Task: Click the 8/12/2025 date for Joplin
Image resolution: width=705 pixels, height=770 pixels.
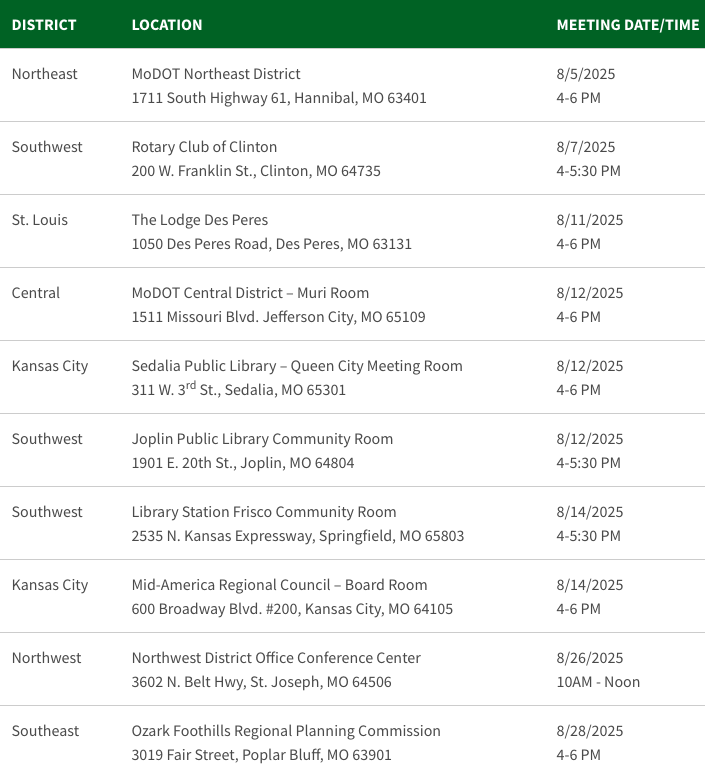Action: pos(589,439)
